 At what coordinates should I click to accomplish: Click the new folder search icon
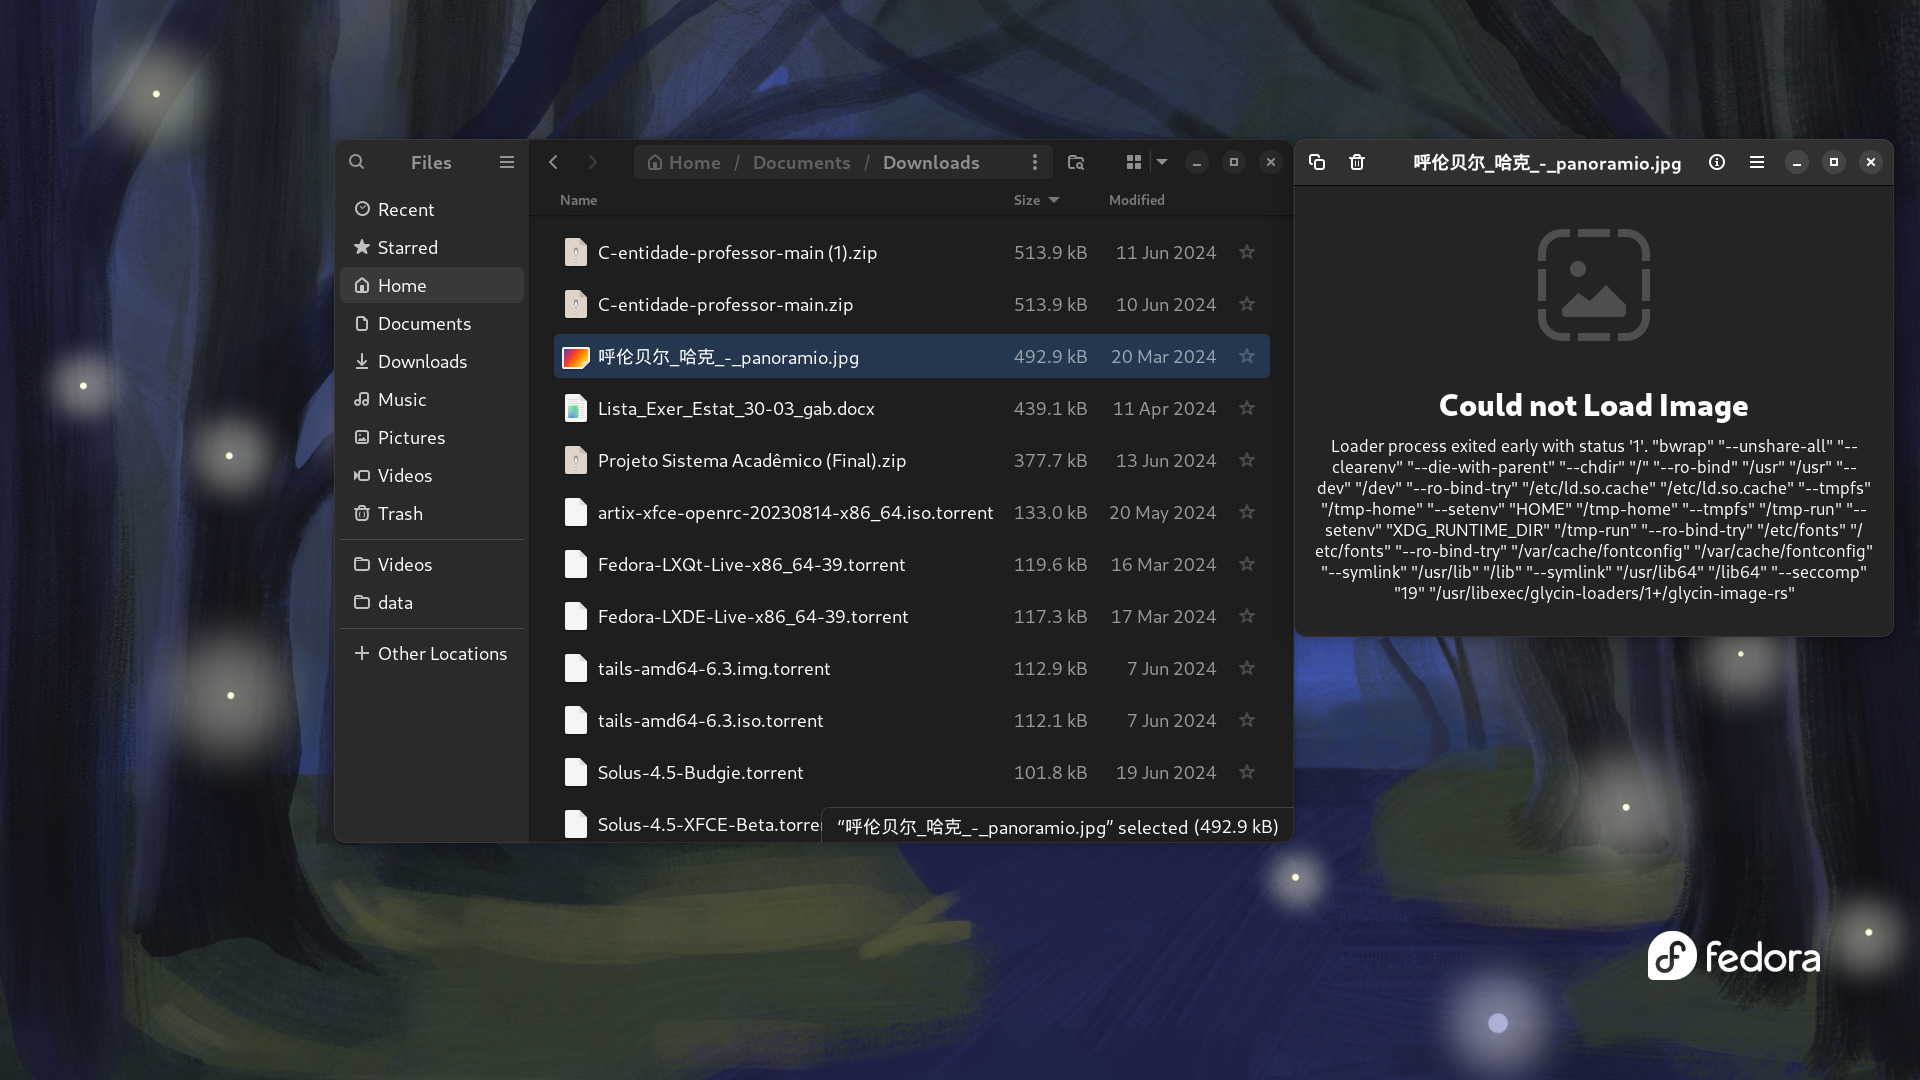tap(1076, 162)
